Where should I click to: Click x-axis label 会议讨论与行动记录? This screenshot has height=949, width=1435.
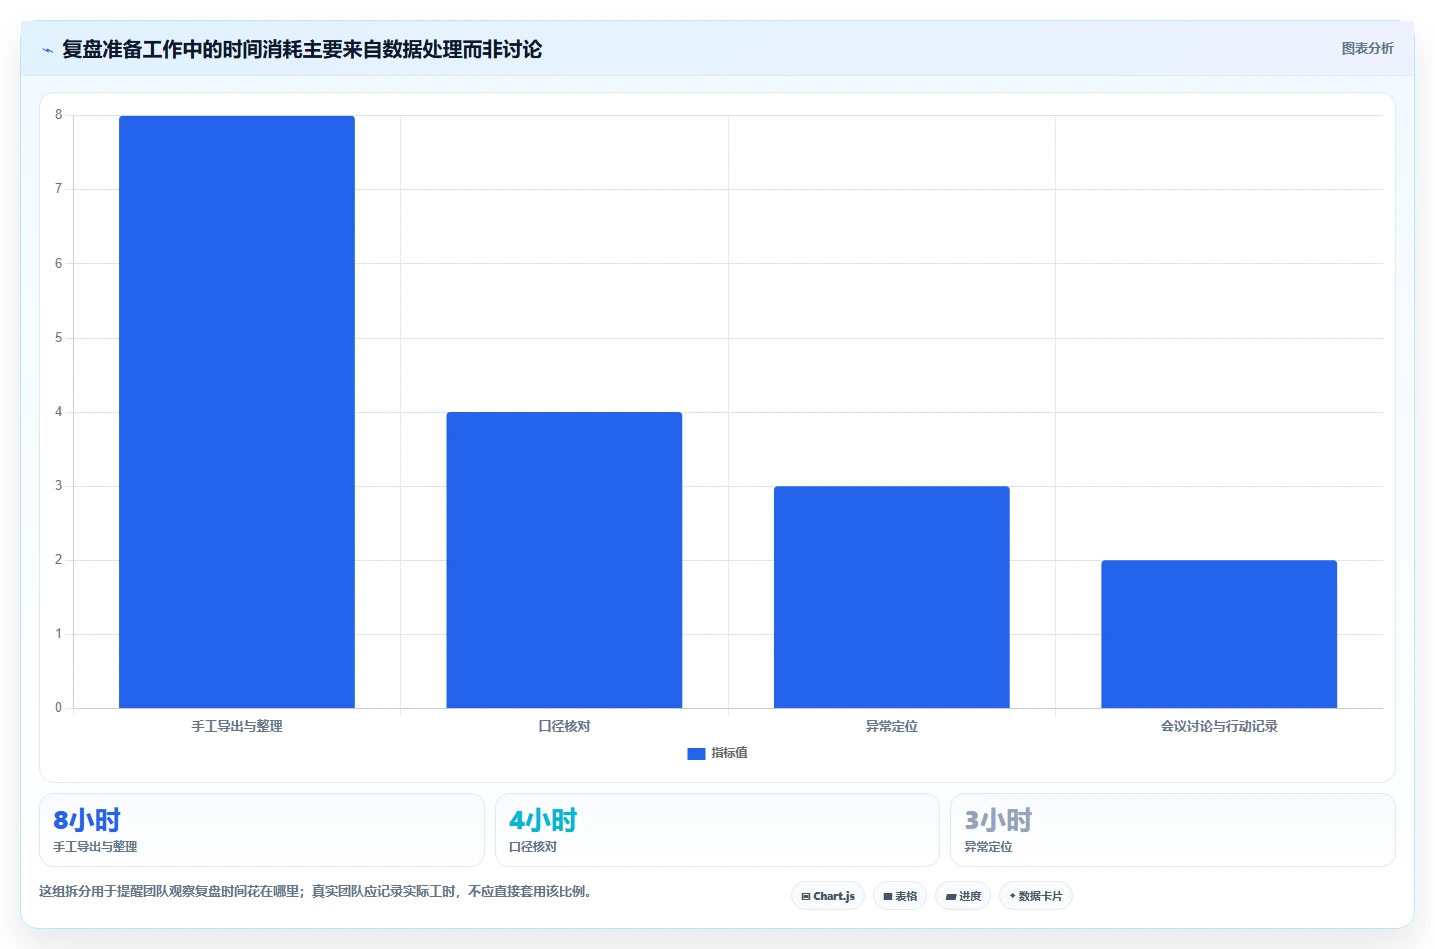[x=1219, y=726]
